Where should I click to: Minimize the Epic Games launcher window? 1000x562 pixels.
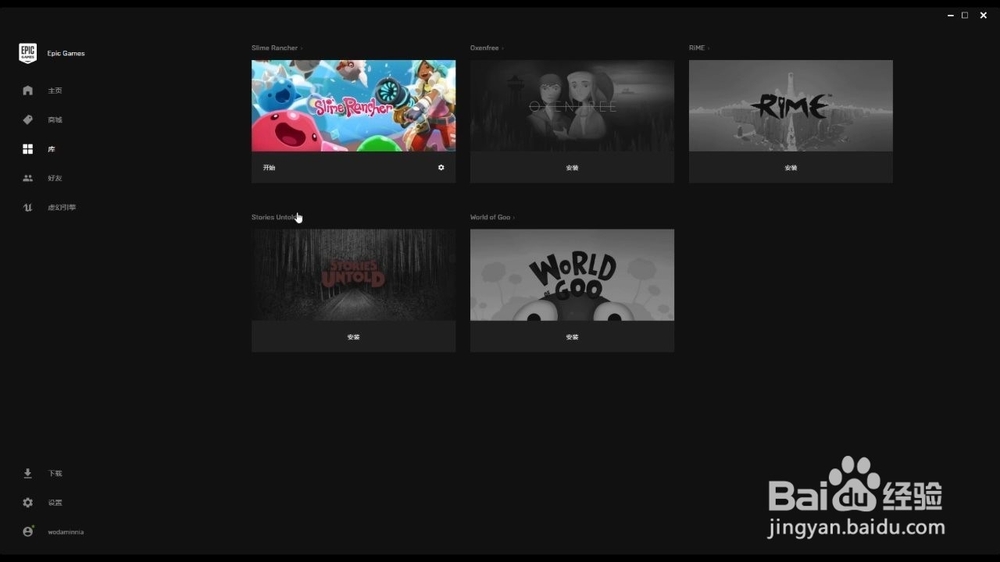950,15
